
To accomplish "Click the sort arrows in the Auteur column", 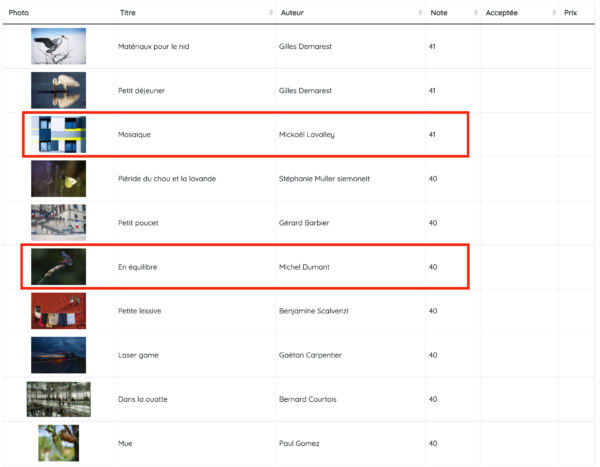I will (421, 13).
